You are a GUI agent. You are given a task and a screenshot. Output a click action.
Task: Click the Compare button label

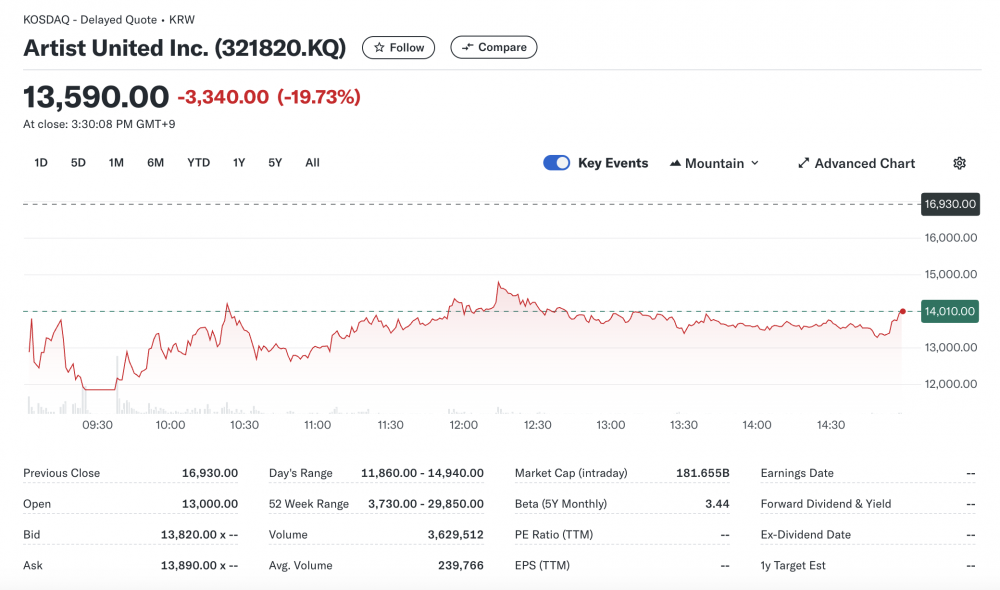[x=503, y=47]
